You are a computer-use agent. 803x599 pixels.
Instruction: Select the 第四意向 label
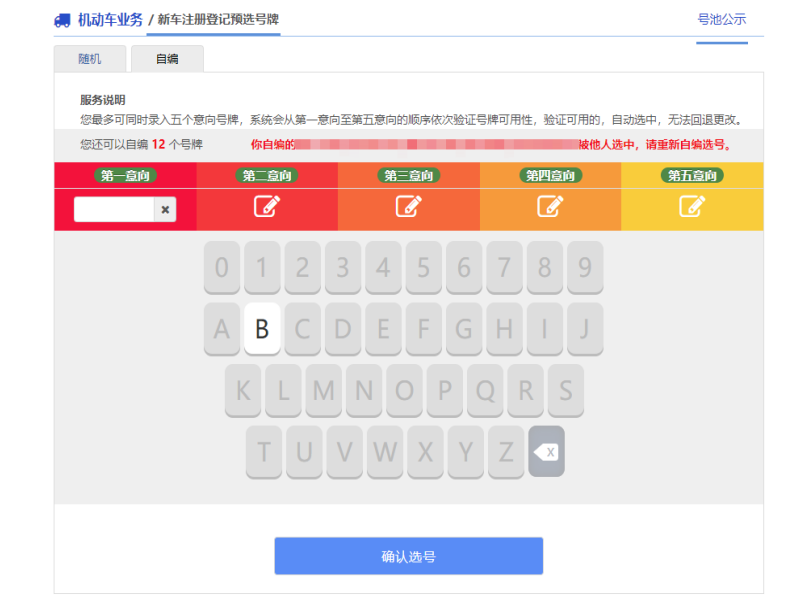551,176
